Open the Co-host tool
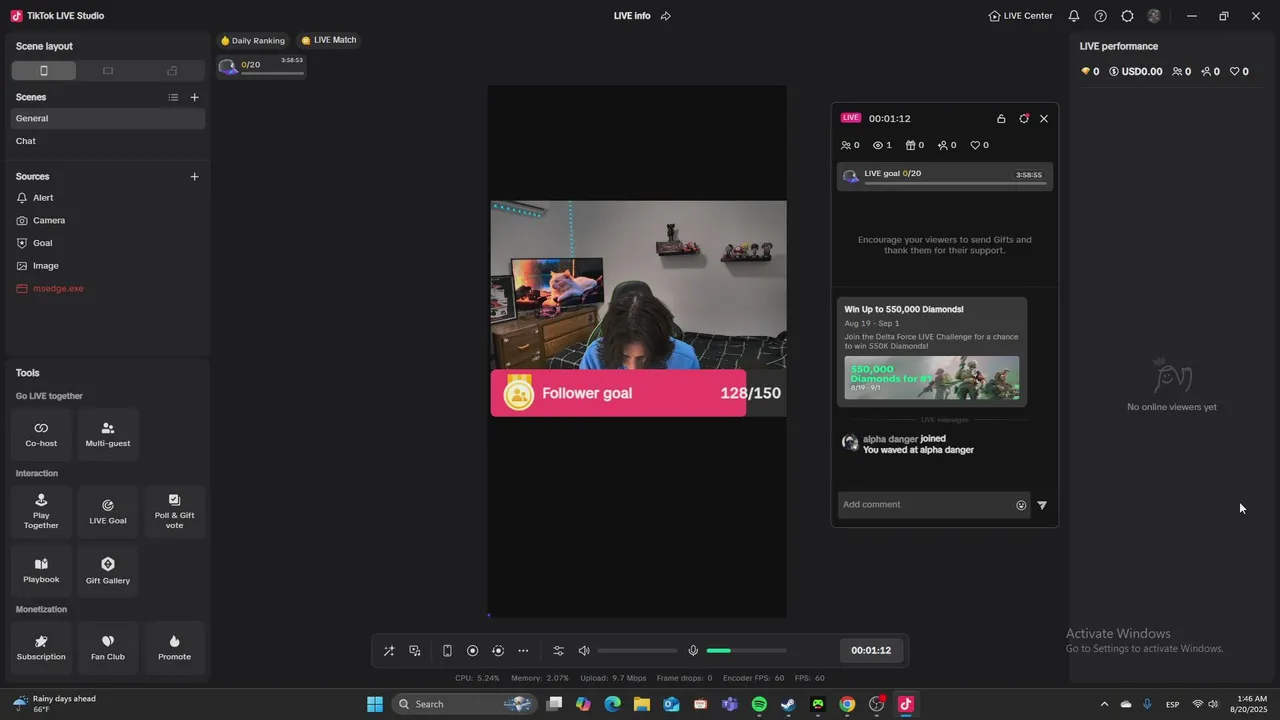This screenshot has height=720, width=1280. [41, 434]
